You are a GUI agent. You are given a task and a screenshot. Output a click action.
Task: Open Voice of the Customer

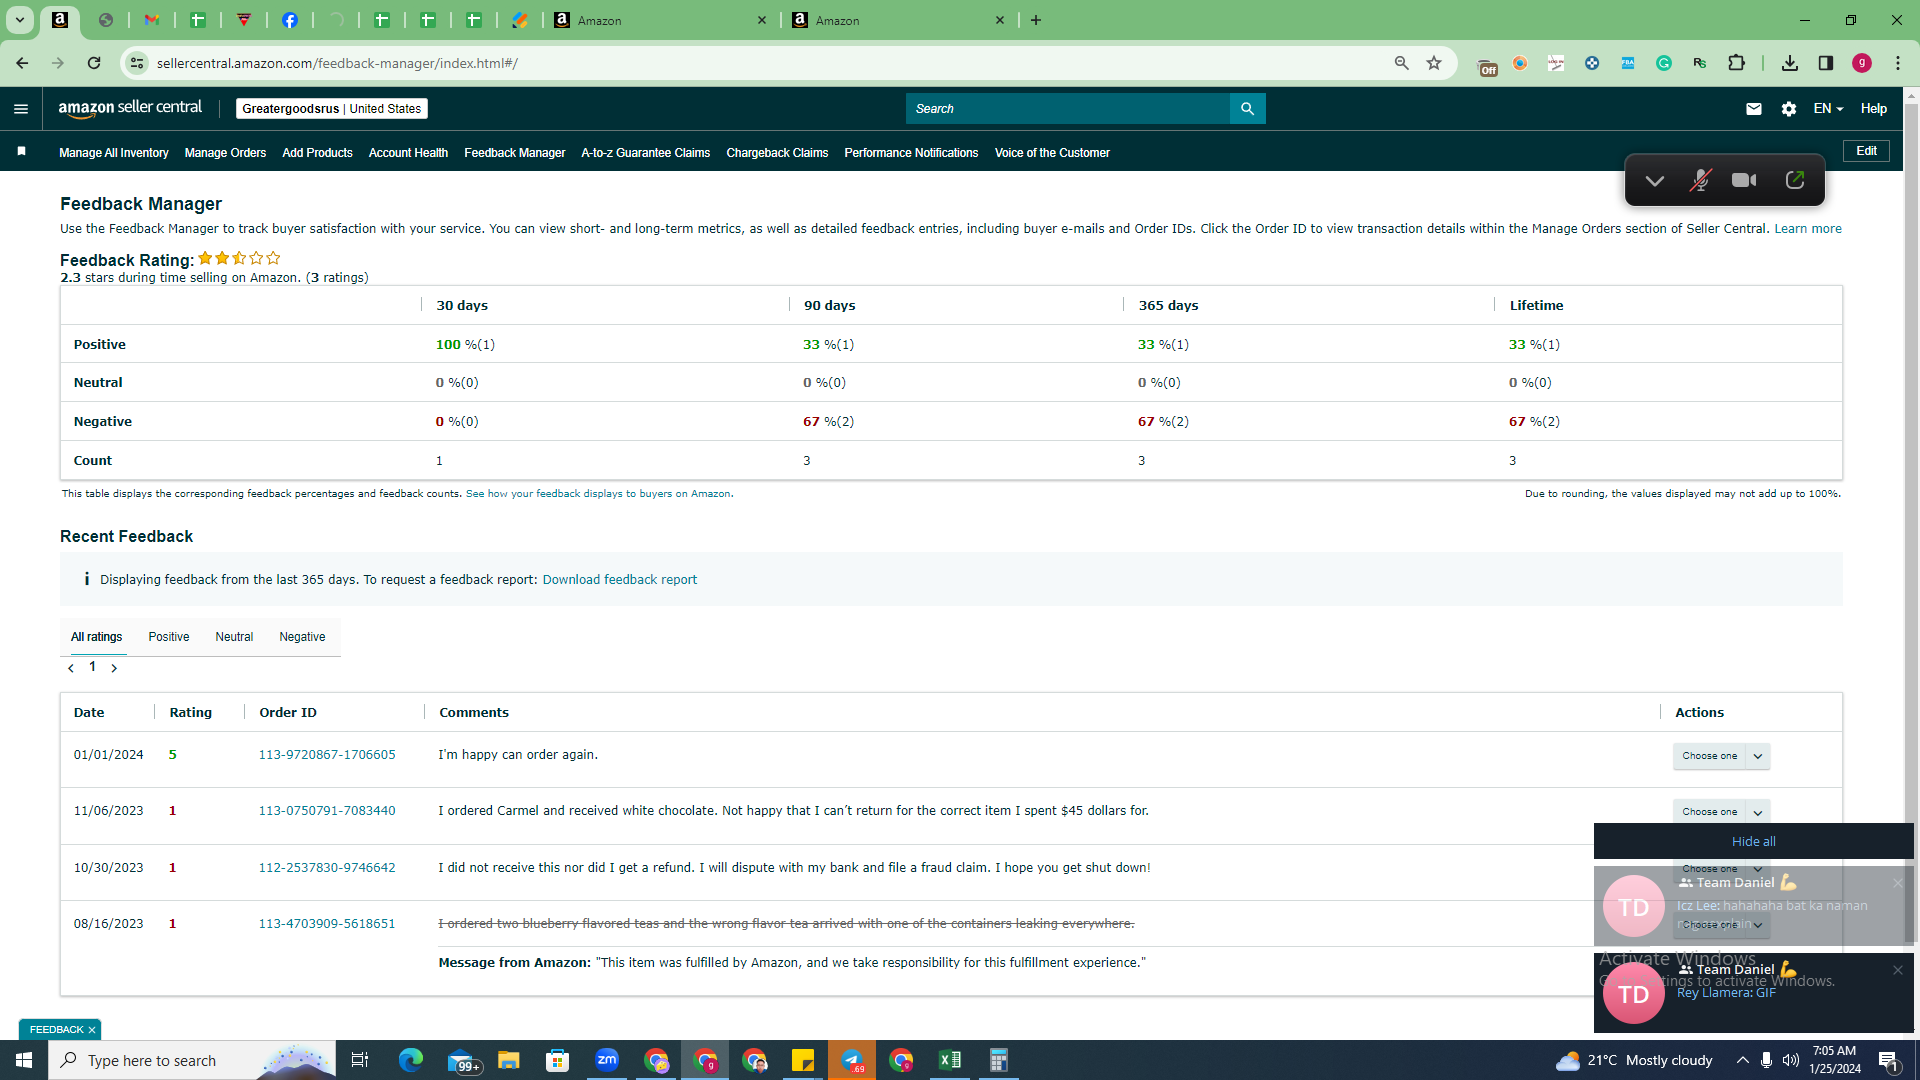click(x=1052, y=153)
